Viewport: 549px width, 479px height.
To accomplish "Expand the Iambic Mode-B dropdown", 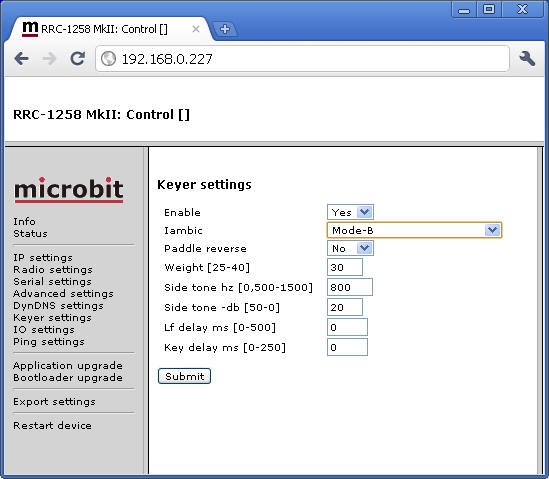I will coord(414,230).
